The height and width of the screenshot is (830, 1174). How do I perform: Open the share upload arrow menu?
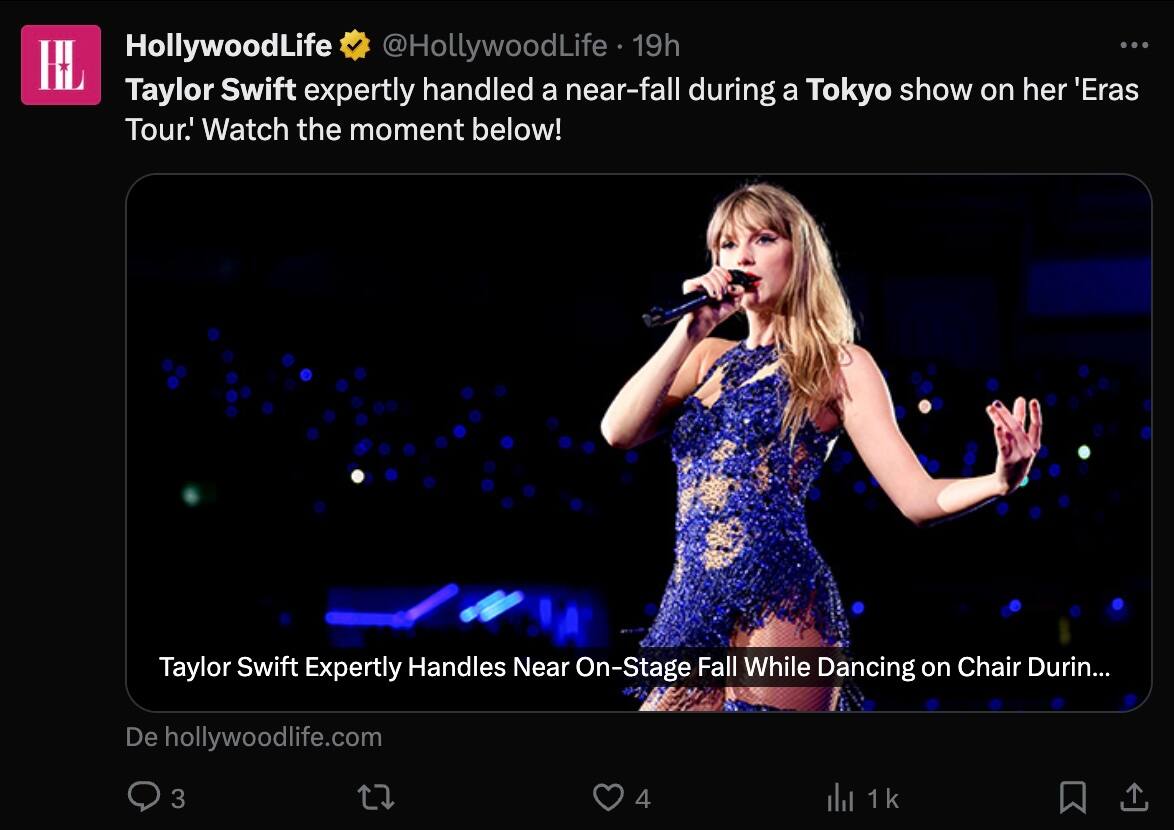pos(1133,797)
